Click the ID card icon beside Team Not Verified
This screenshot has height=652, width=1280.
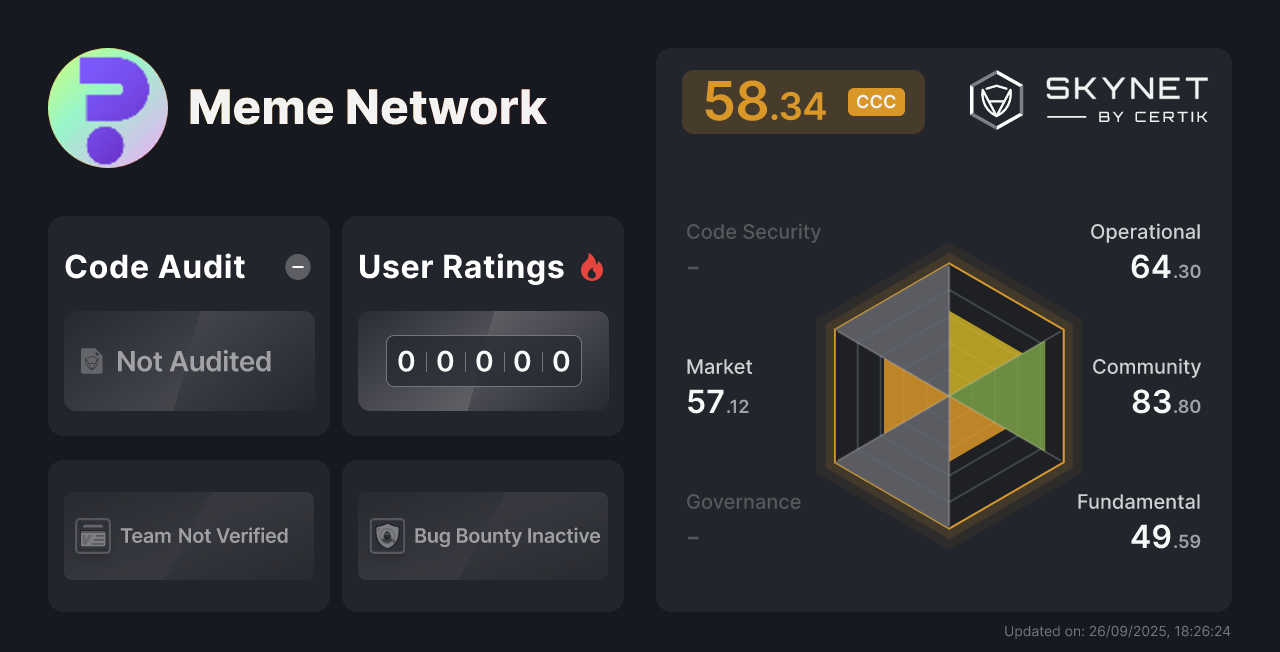[x=93, y=536]
